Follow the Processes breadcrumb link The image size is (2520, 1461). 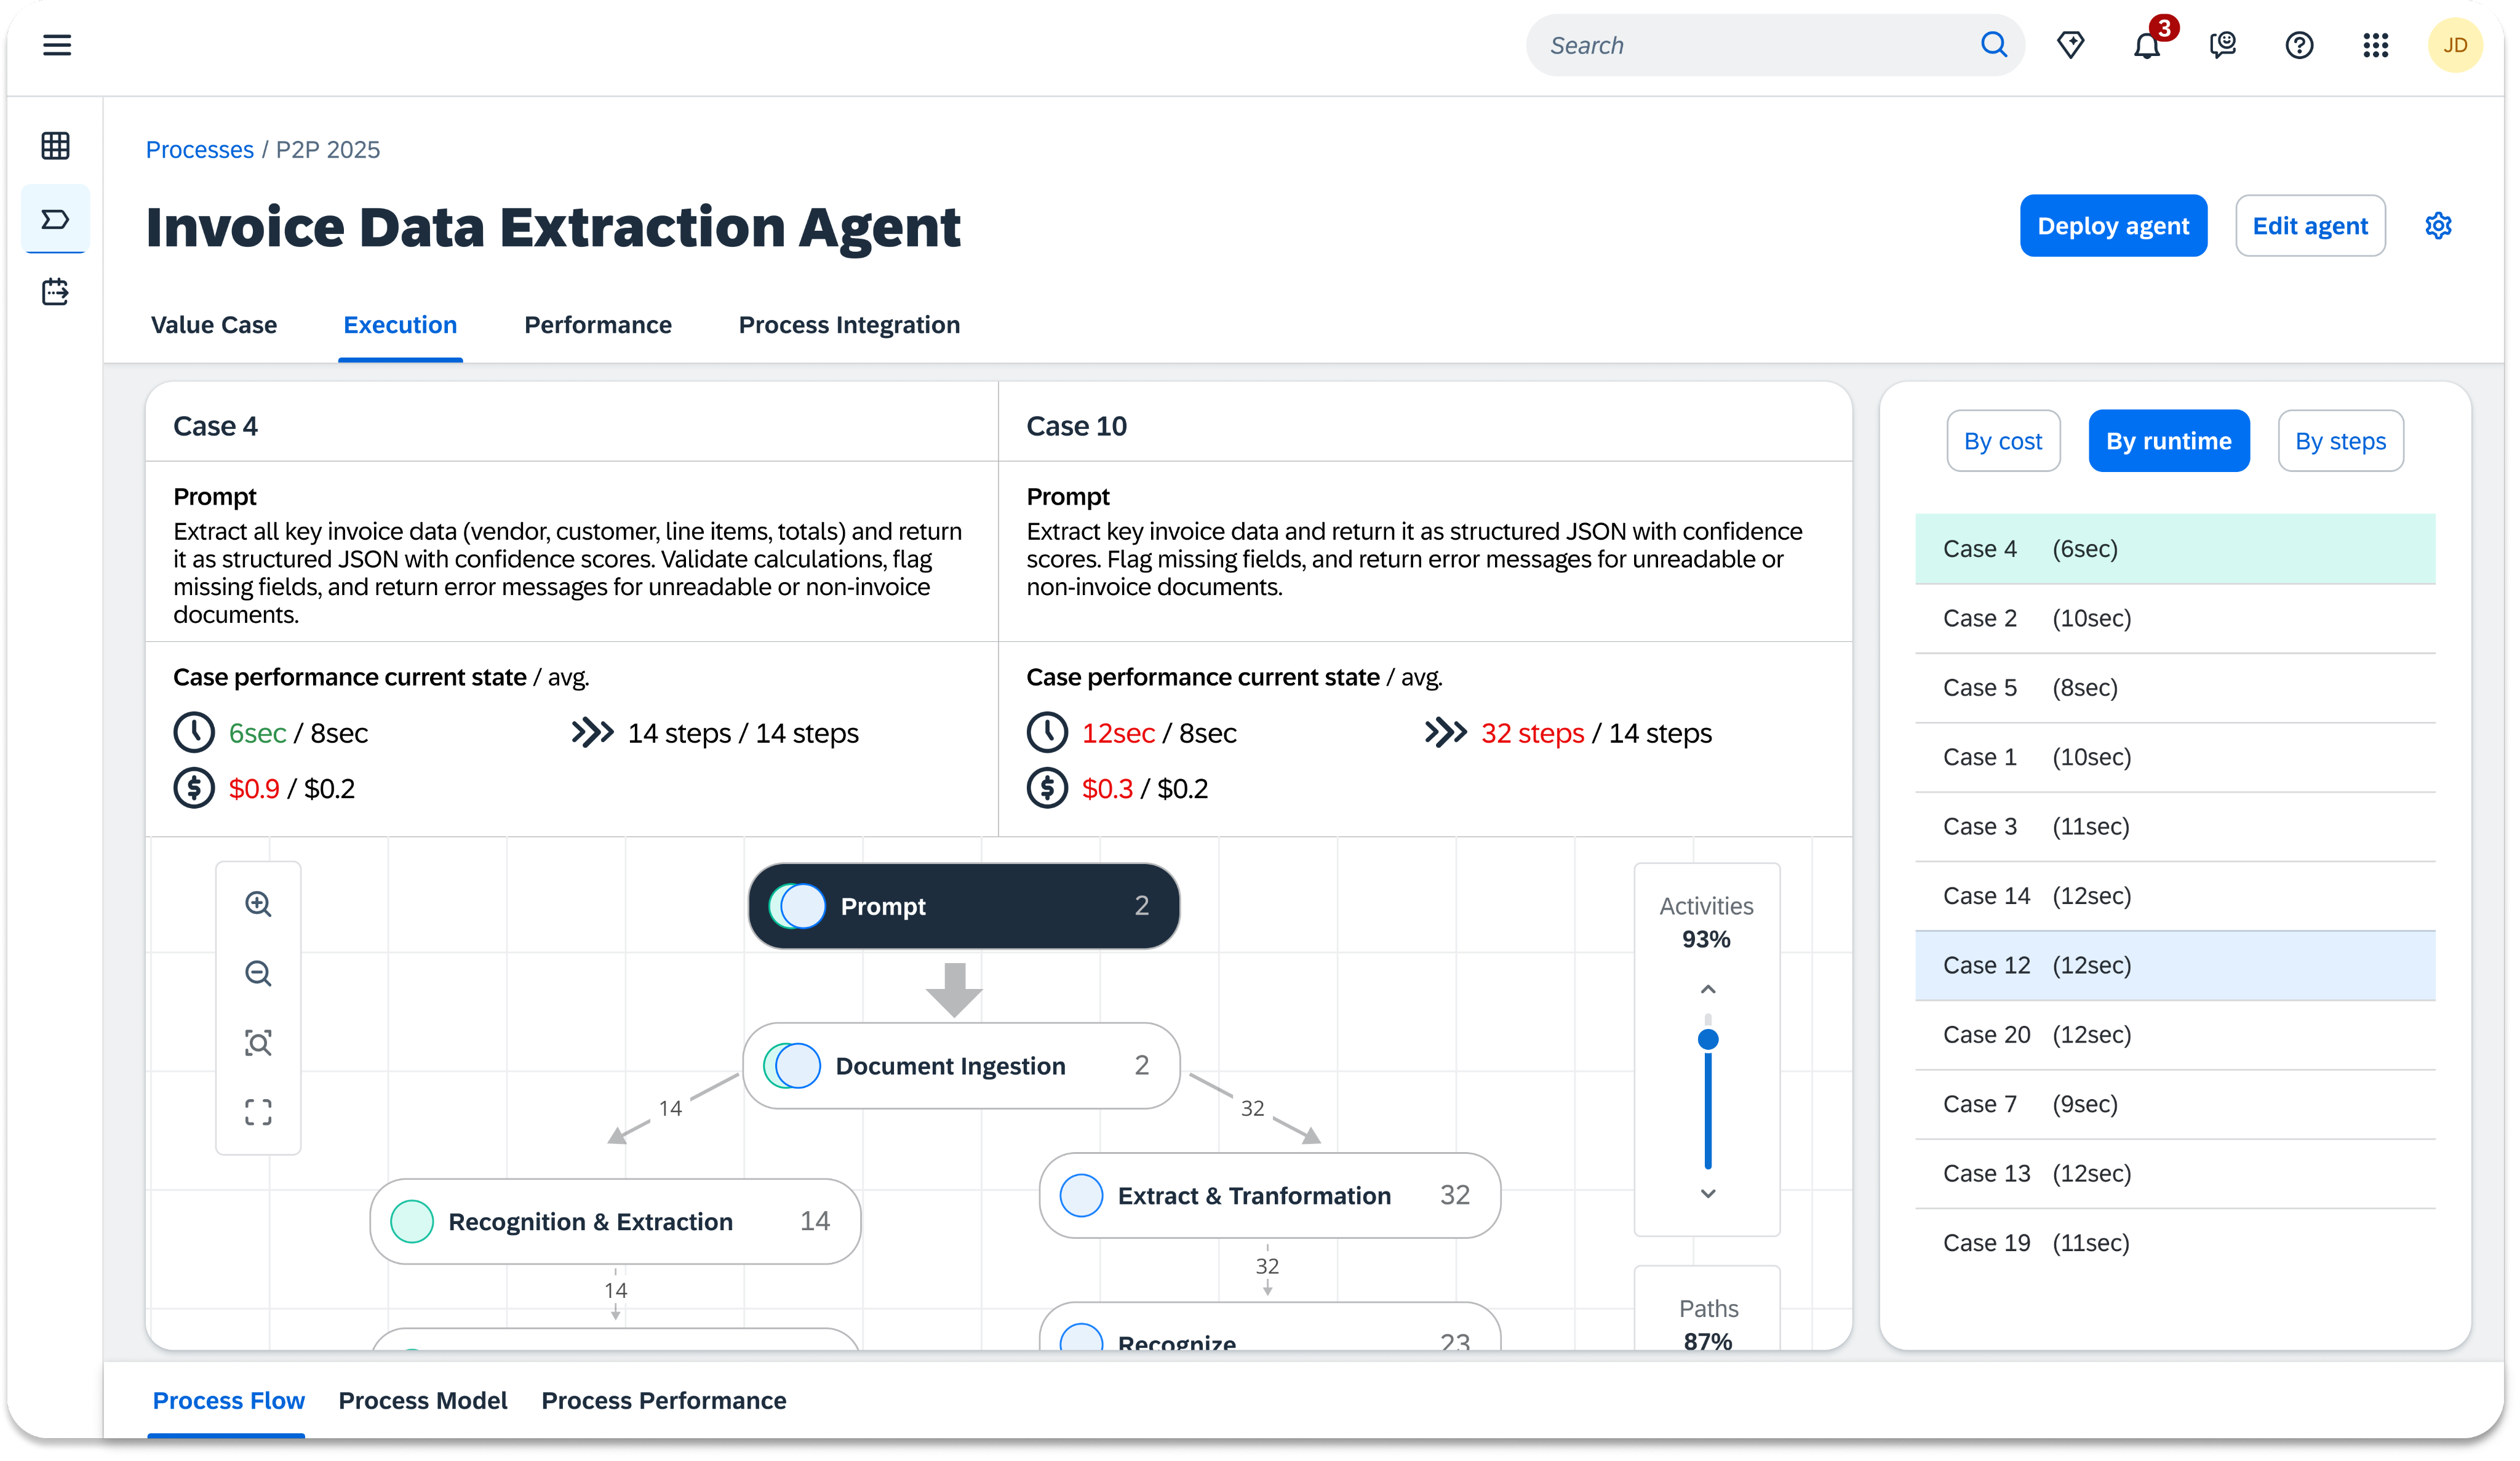click(x=200, y=150)
